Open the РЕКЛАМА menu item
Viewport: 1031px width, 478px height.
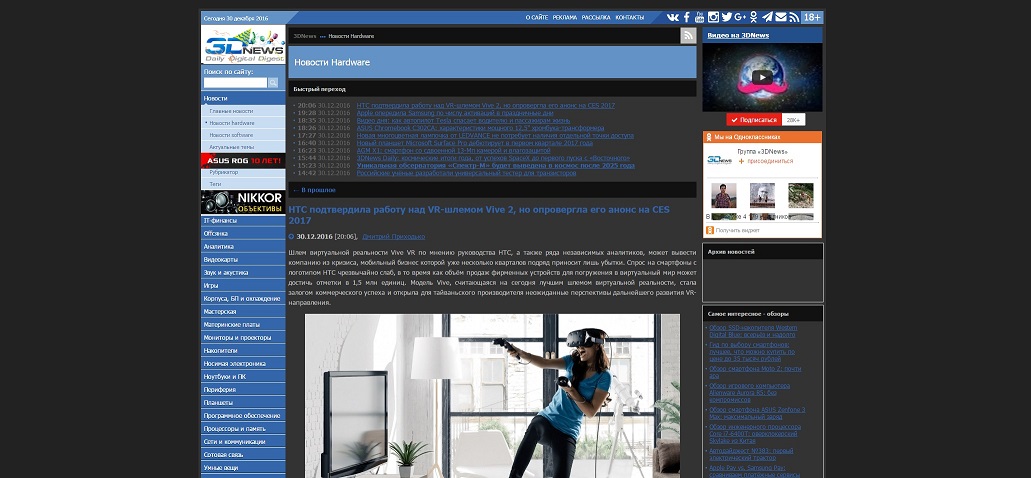565,18
